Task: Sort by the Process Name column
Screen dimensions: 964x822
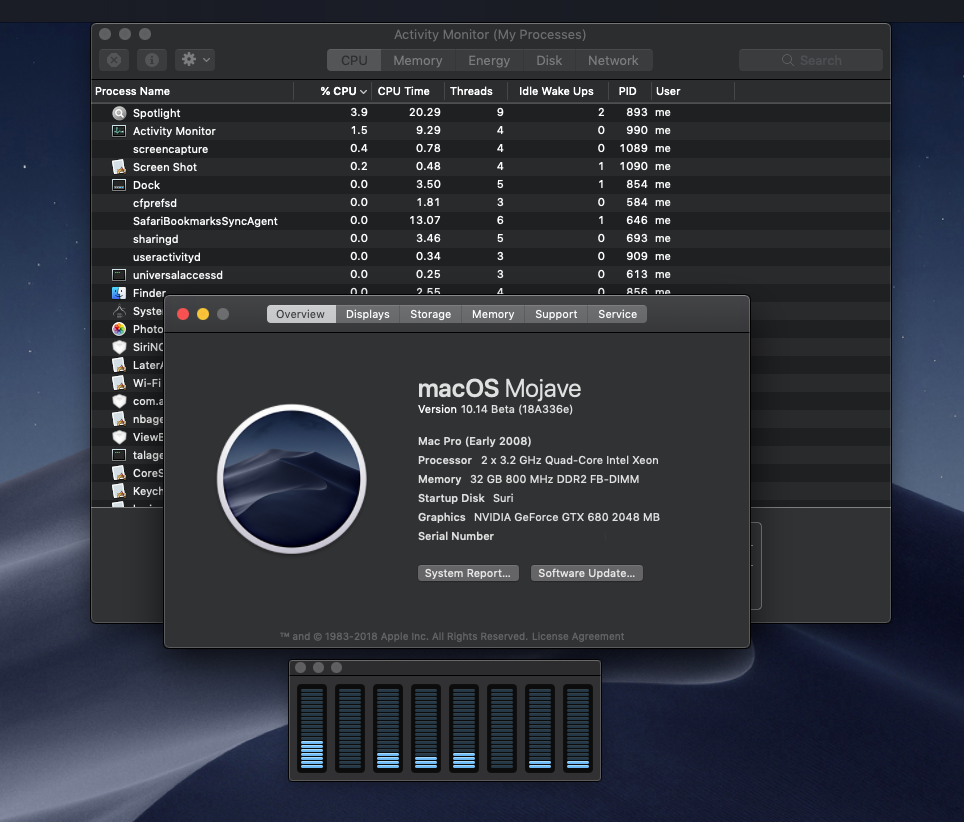Action: pos(192,91)
